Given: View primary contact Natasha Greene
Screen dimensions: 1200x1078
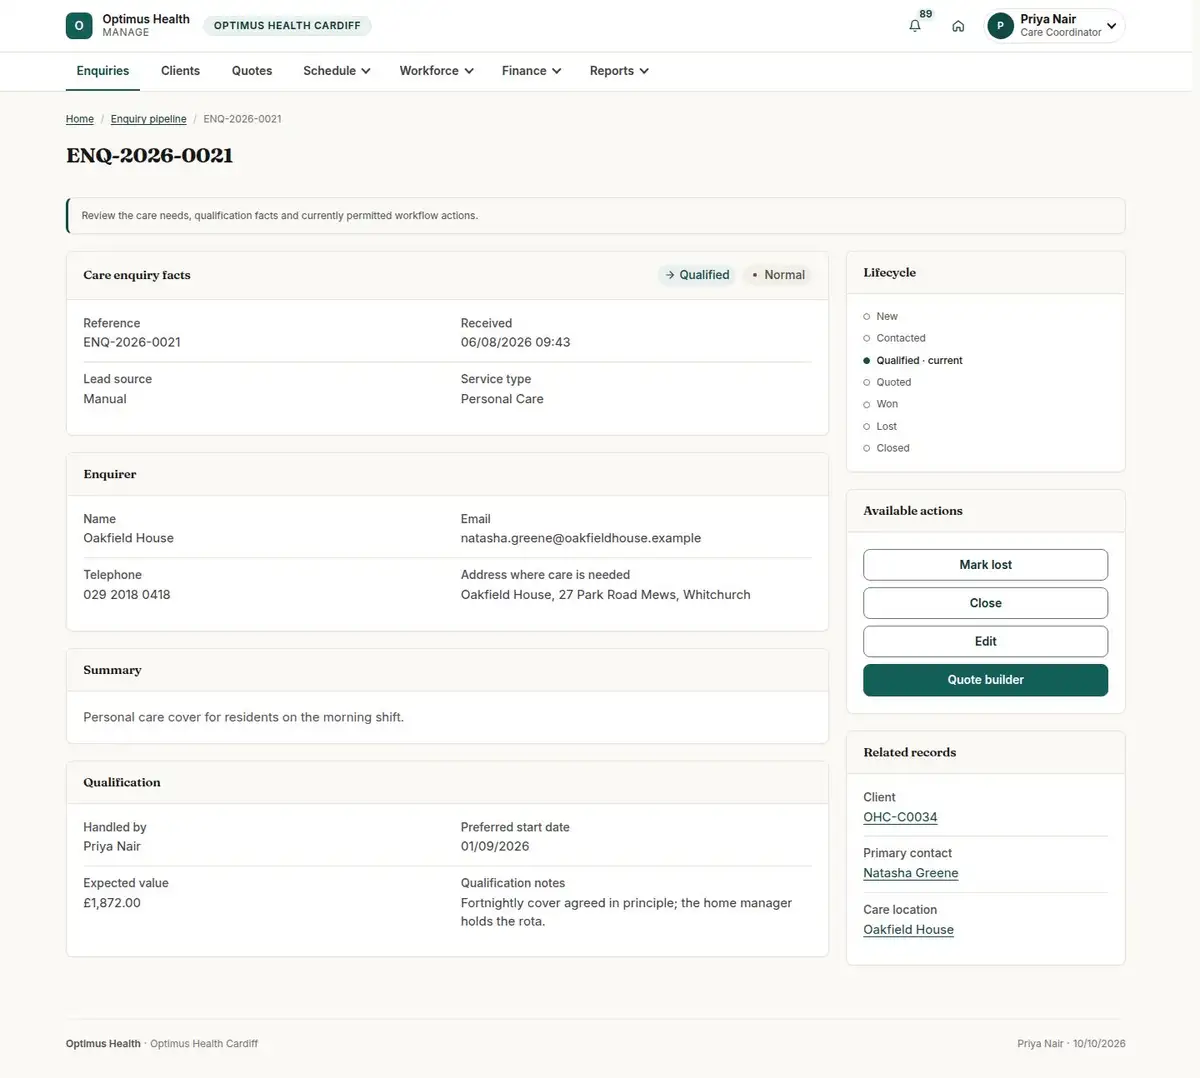Looking at the screenshot, I should pos(911,873).
